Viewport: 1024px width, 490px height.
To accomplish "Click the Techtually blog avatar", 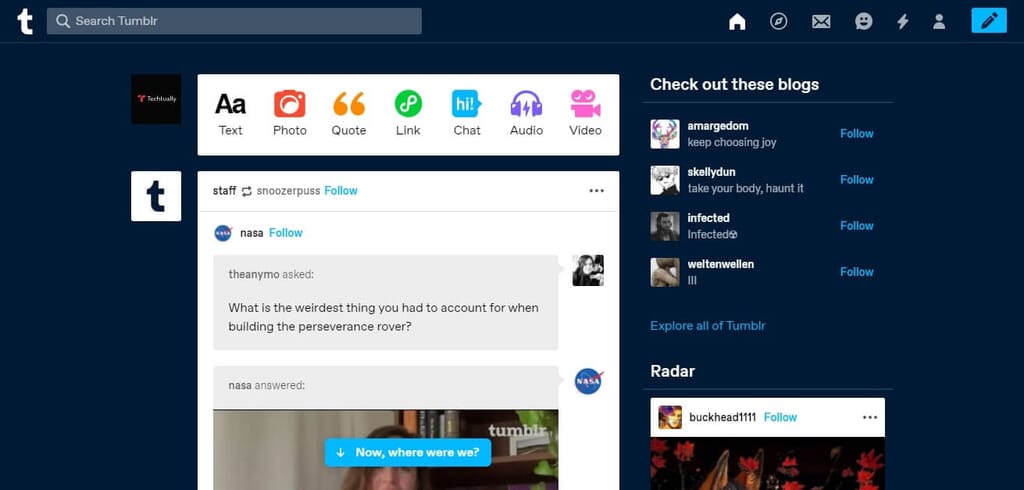I will (x=156, y=99).
